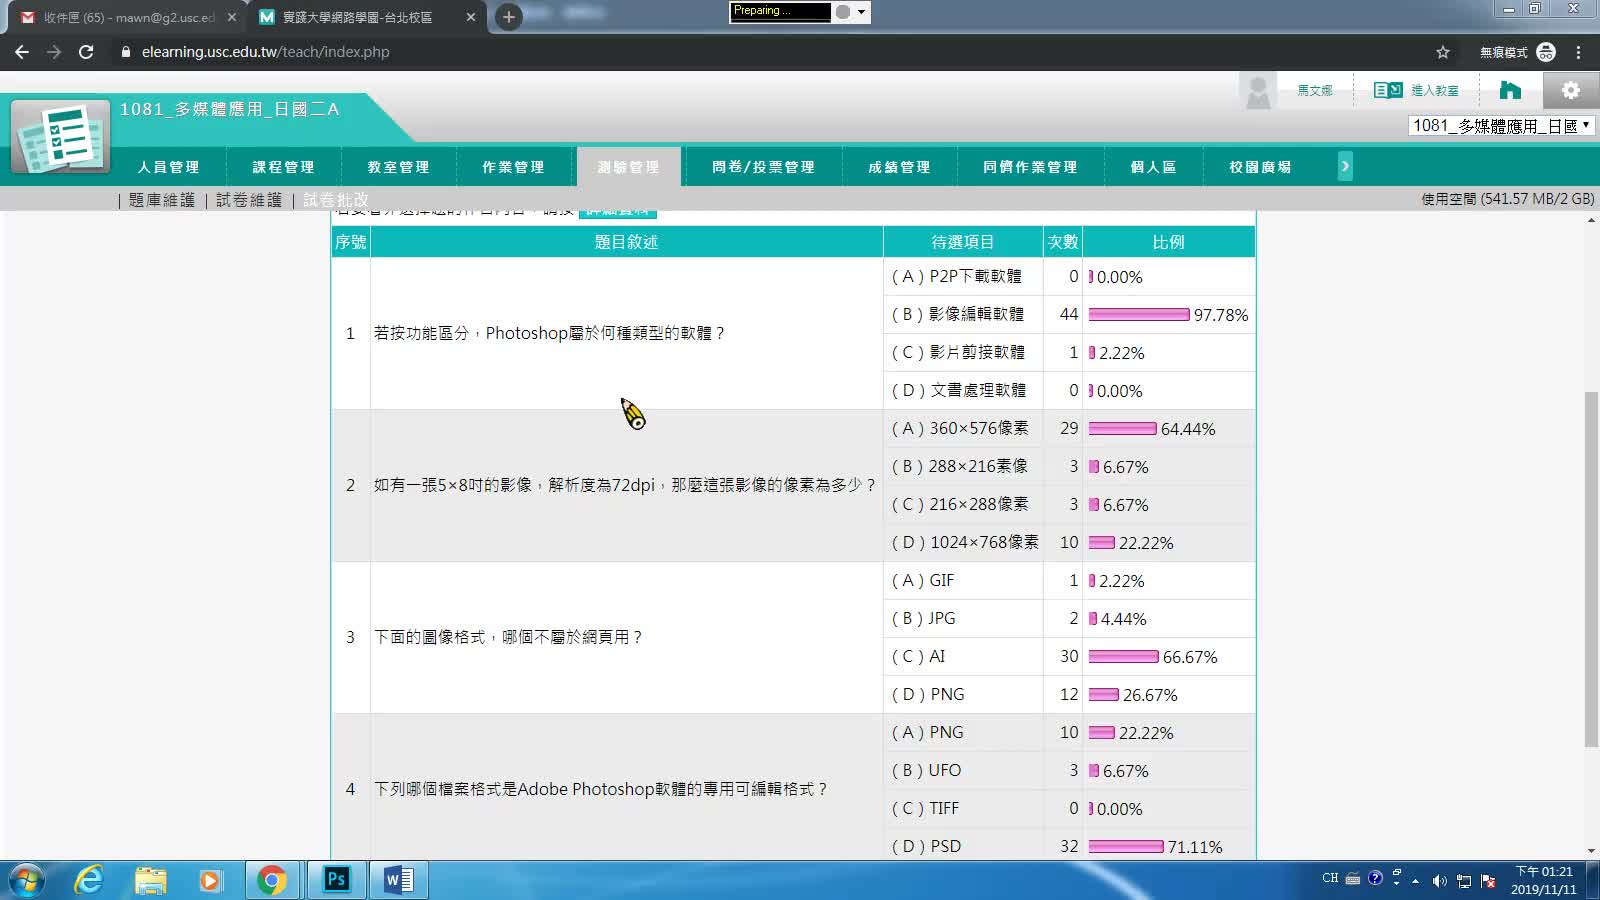The width and height of the screenshot is (1600, 900).
Task: Open the recorder dropdown arrow next to Preparing
Action: 862,12
